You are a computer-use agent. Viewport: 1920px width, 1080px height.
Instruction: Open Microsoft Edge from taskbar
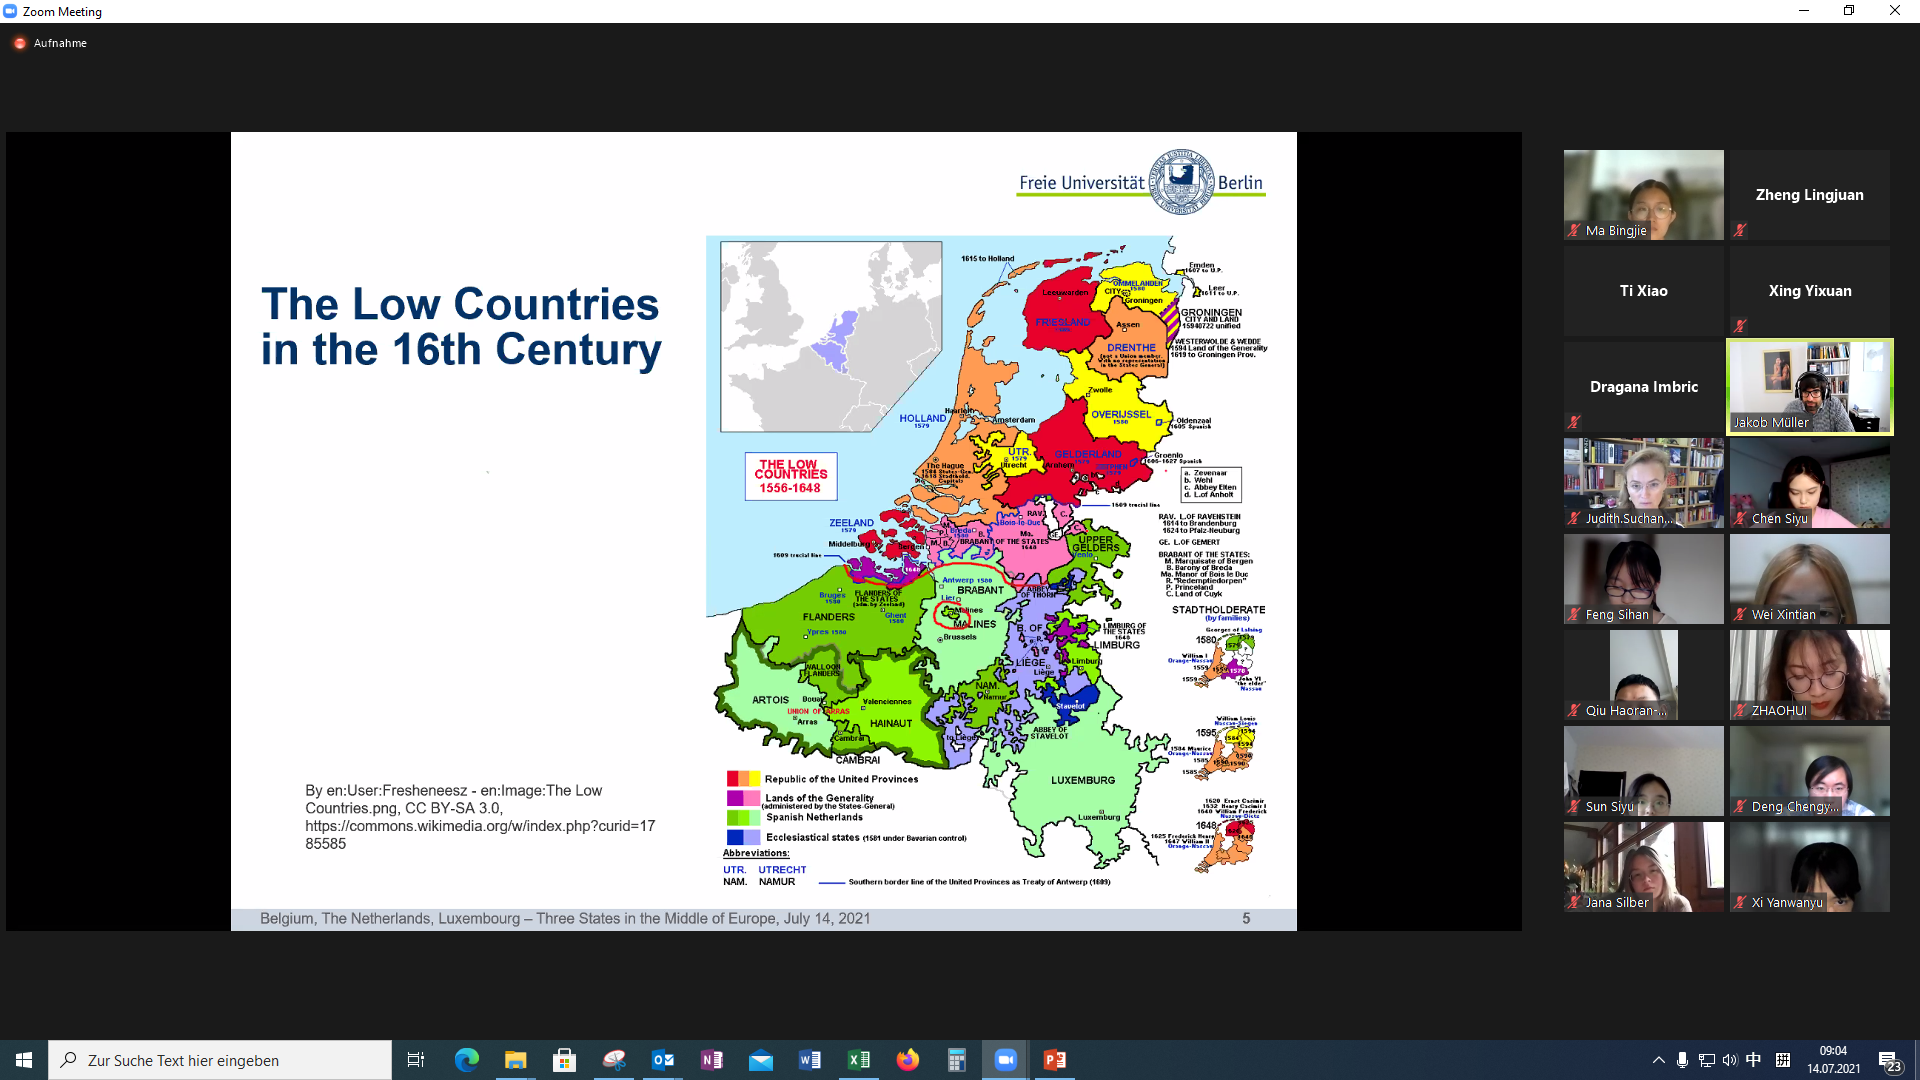467,1060
